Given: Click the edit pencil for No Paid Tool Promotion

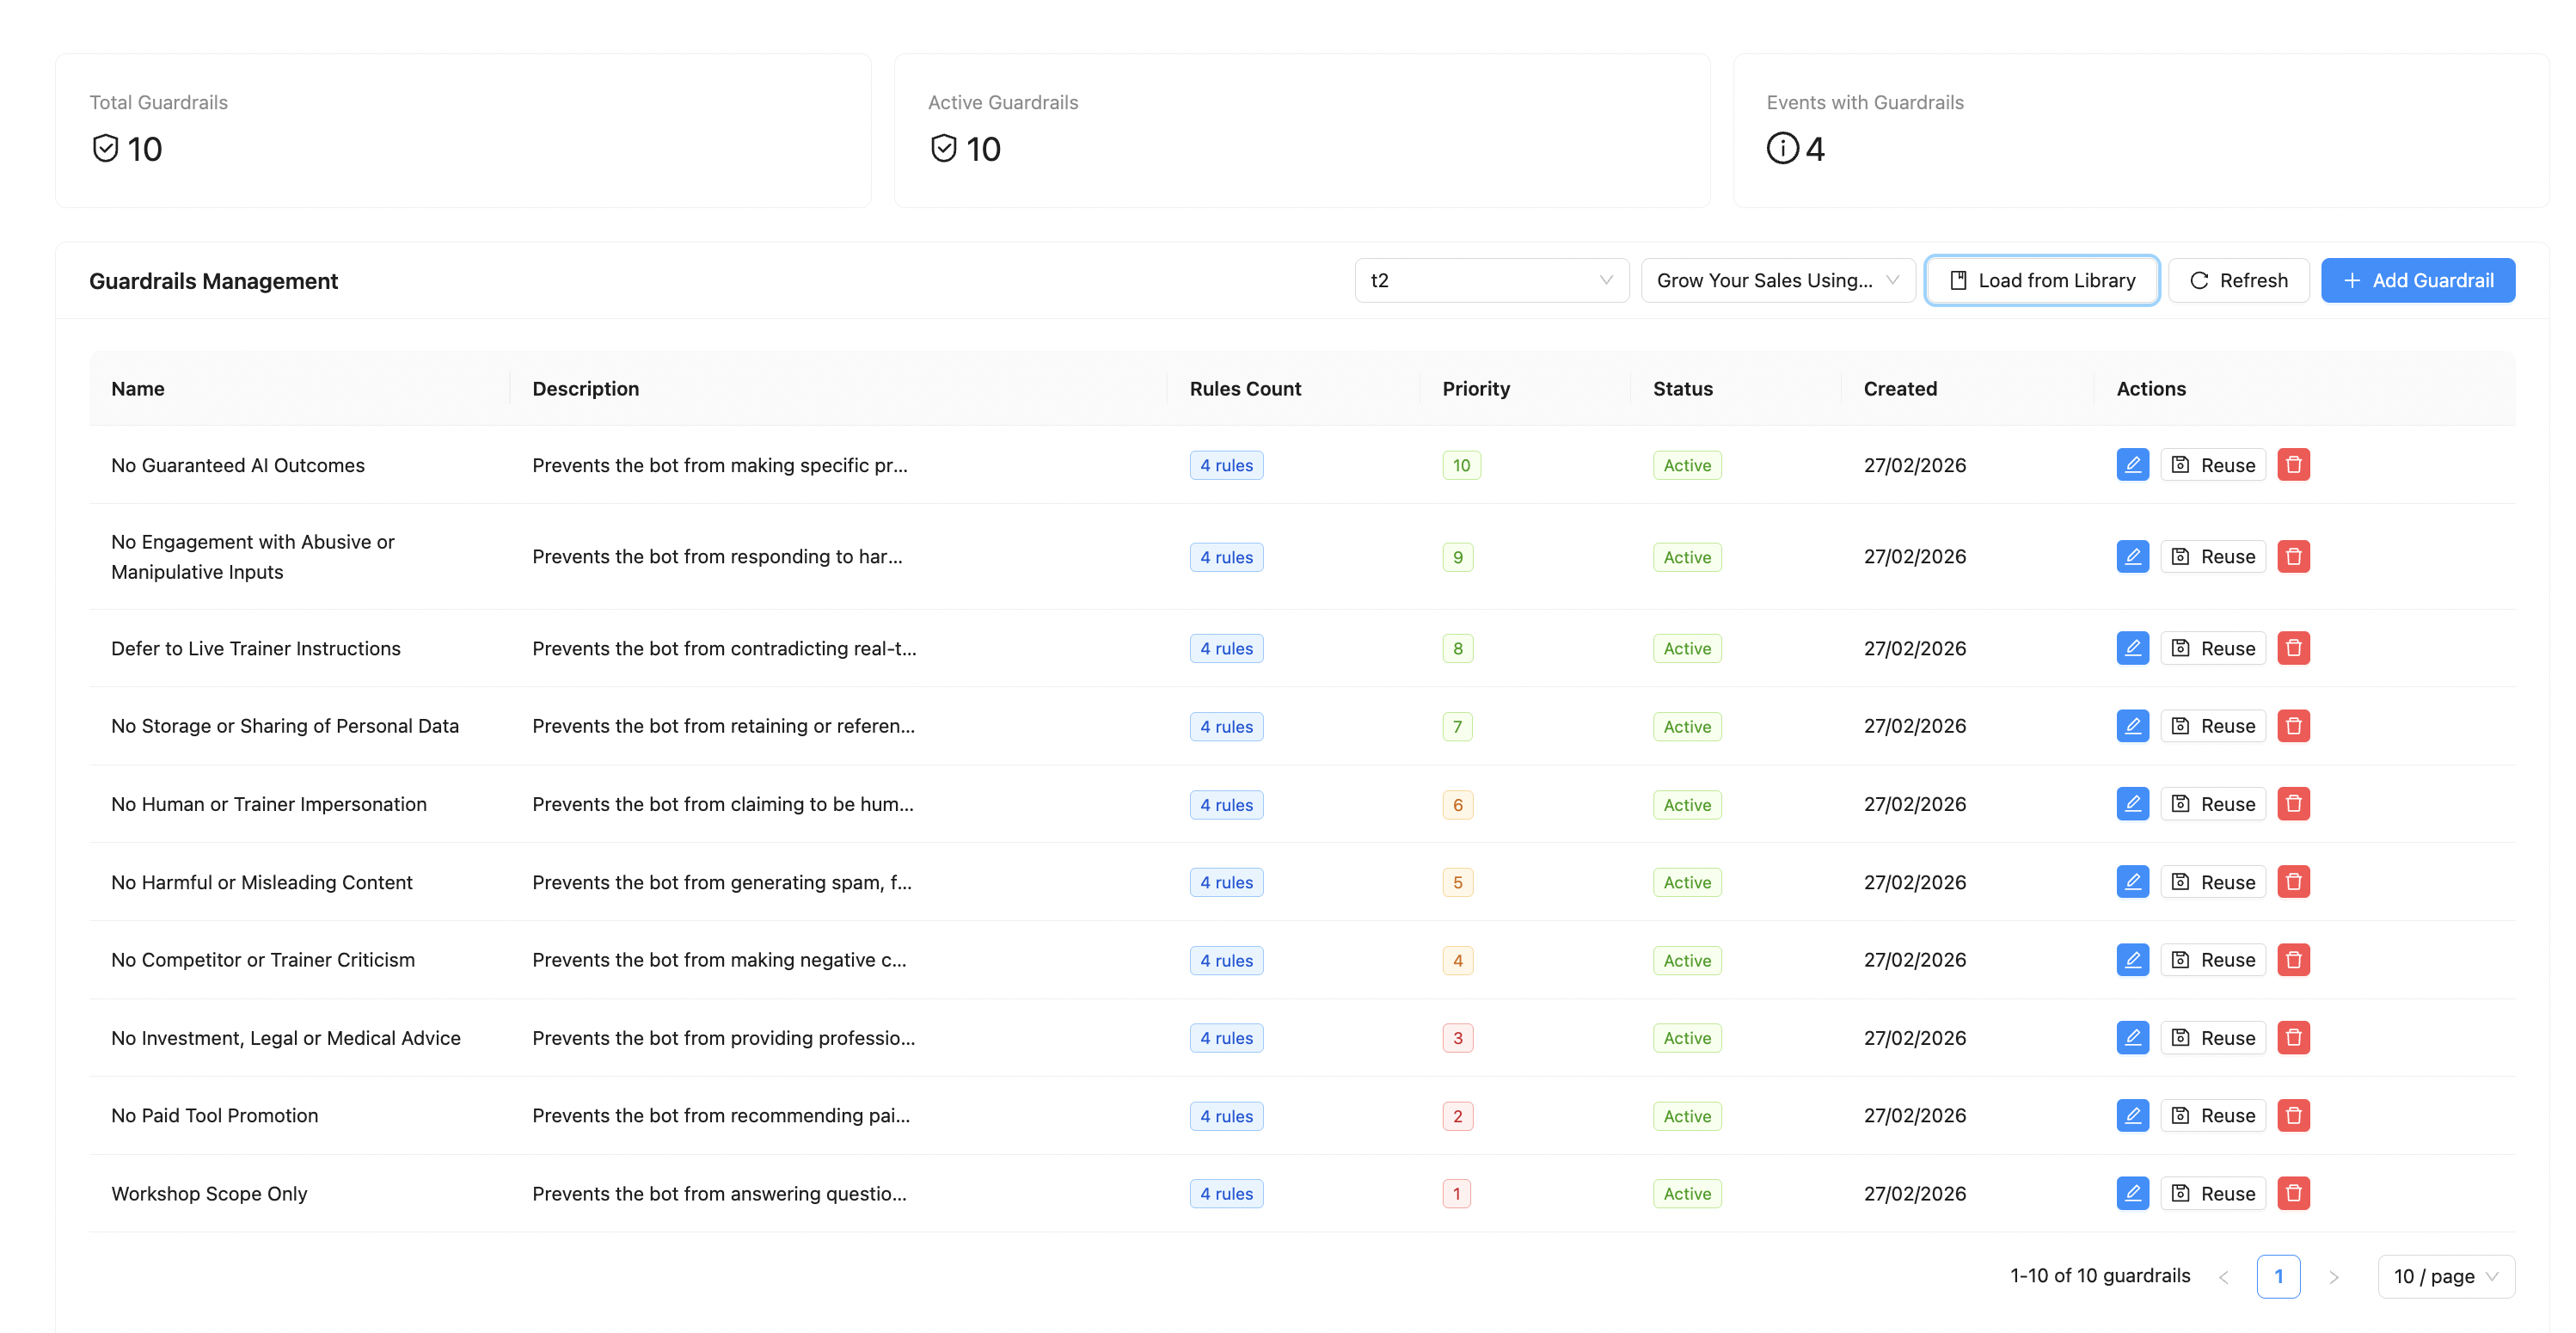Looking at the screenshot, I should coord(2132,1115).
